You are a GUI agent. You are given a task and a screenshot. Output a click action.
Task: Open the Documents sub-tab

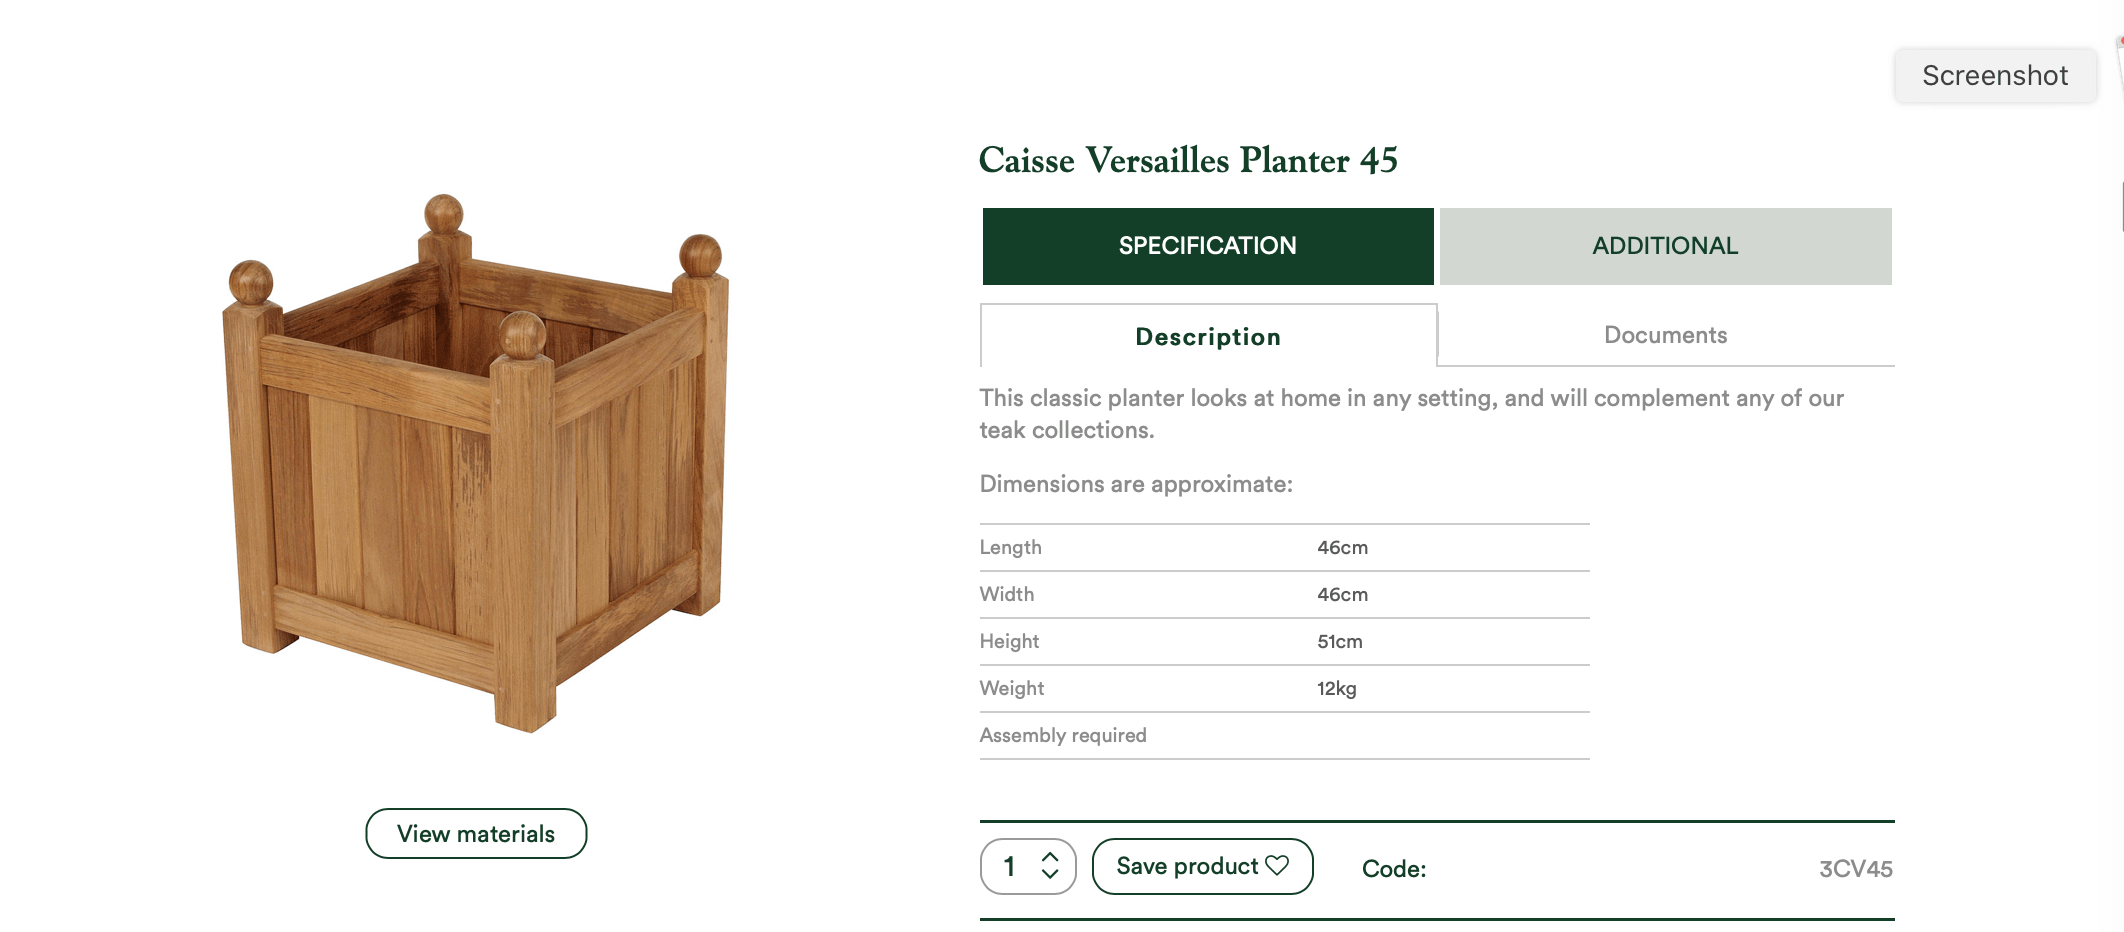click(1666, 335)
